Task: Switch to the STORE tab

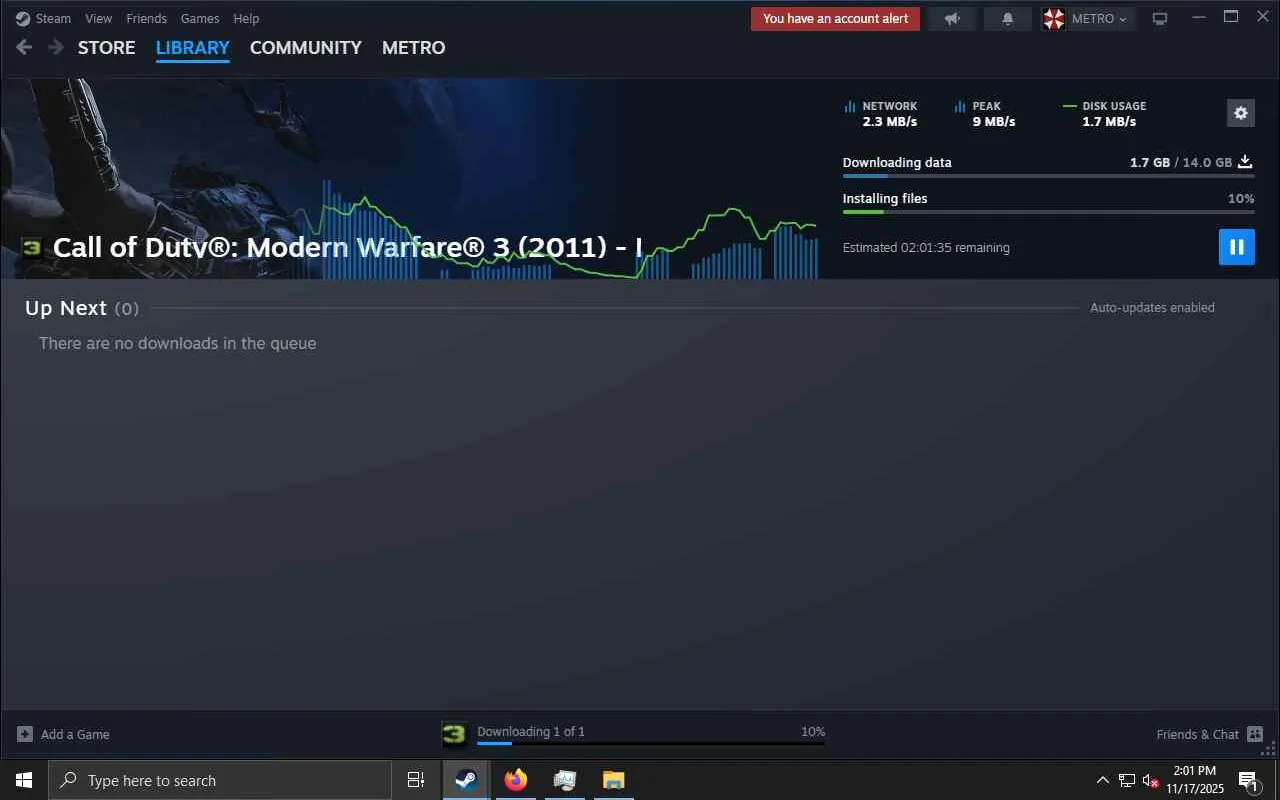Action: pos(107,47)
